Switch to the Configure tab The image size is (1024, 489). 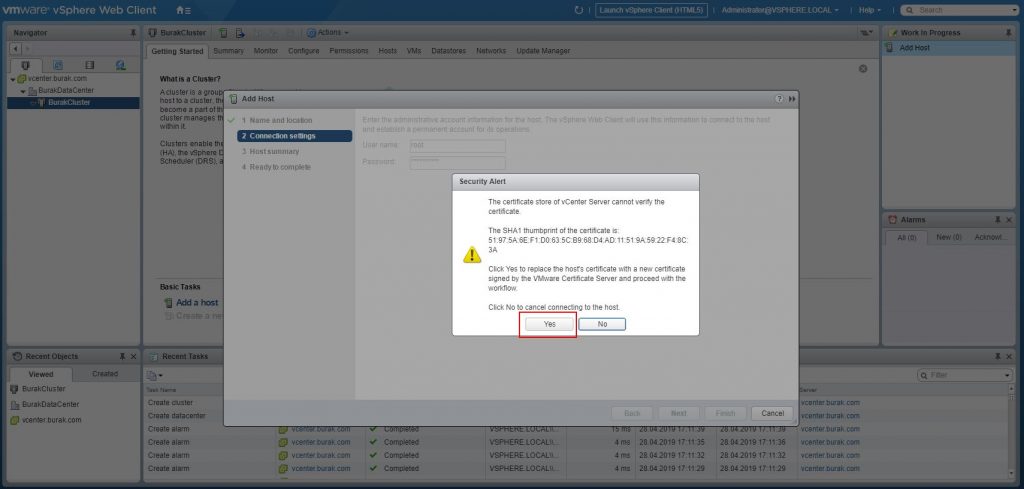tap(304, 51)
